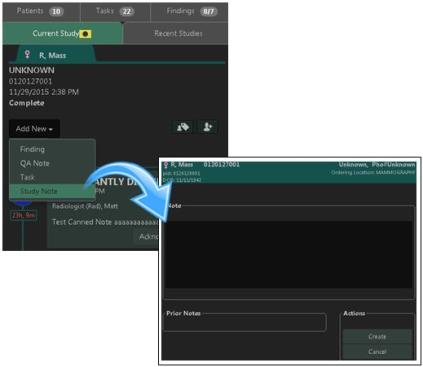Image resolution: width=423 pixels, height=367 pixels.
Task: Select the Current Study tab
Action: point(62,33)
